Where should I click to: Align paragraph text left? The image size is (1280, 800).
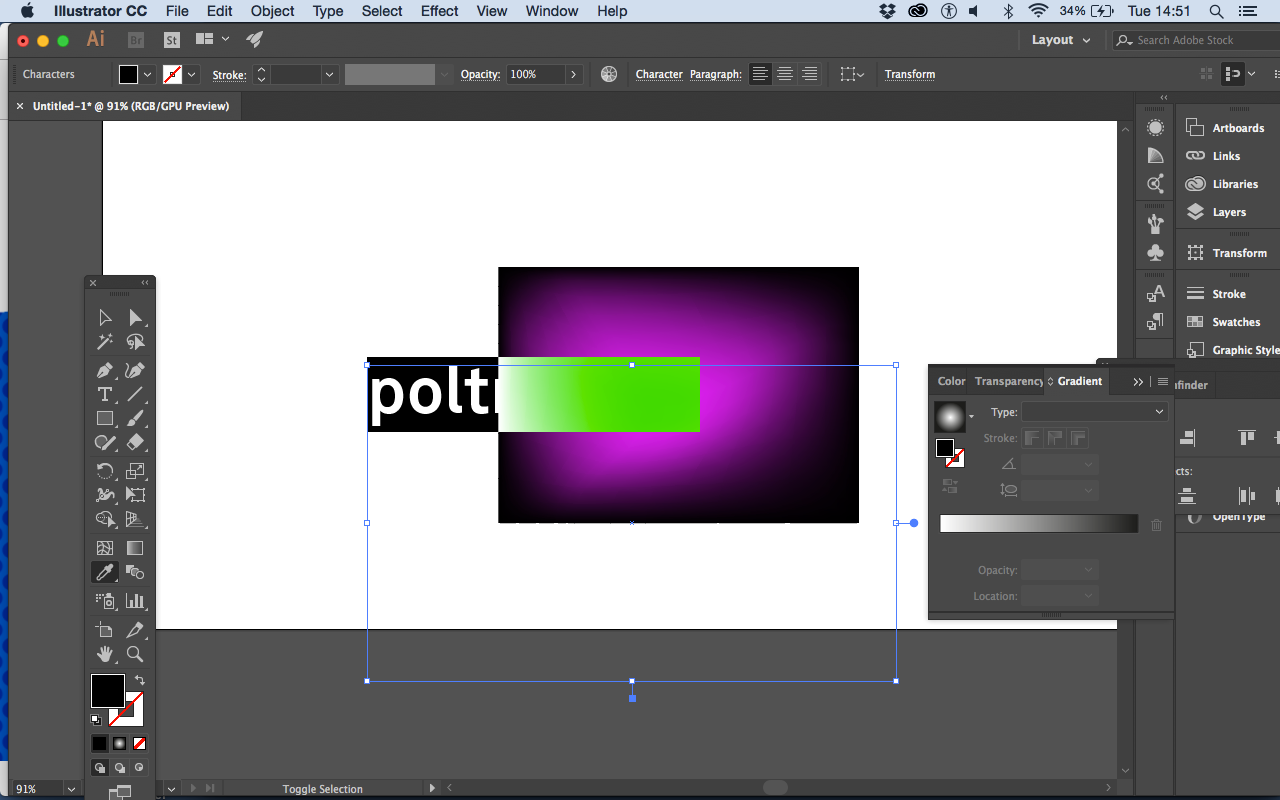click(x=761, y=74)
